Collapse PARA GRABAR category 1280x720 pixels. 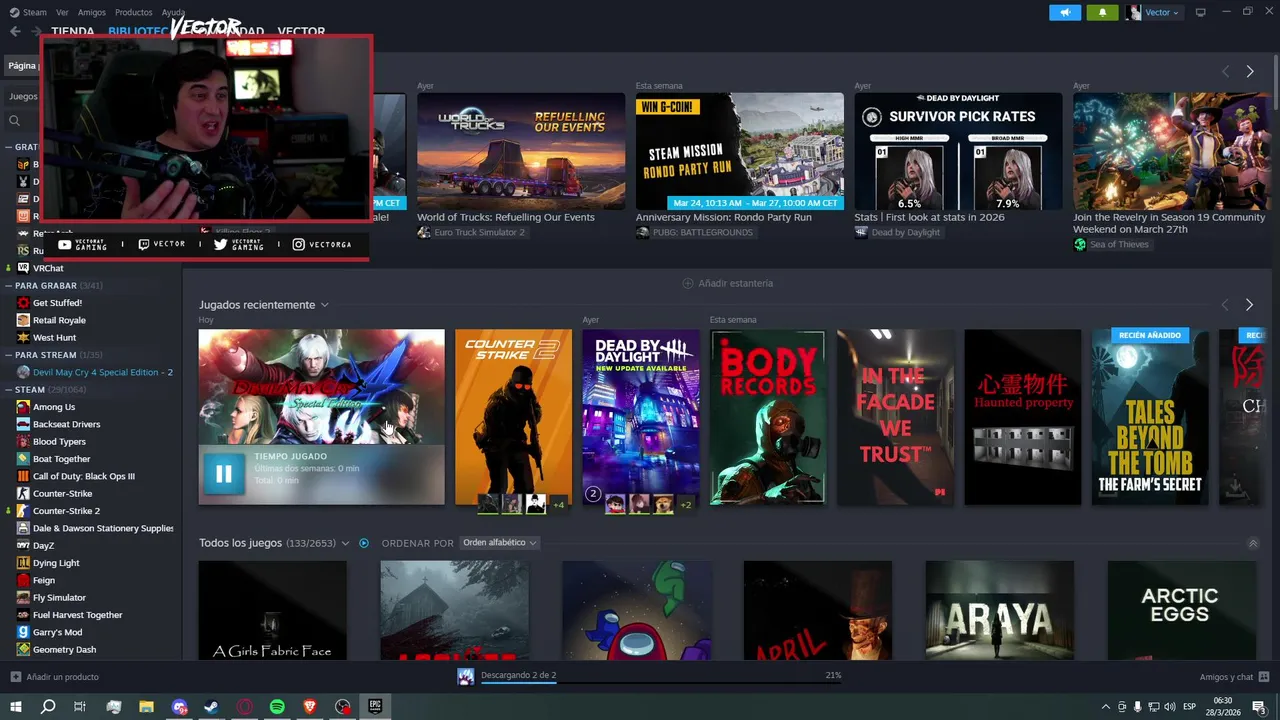(8, 286)
